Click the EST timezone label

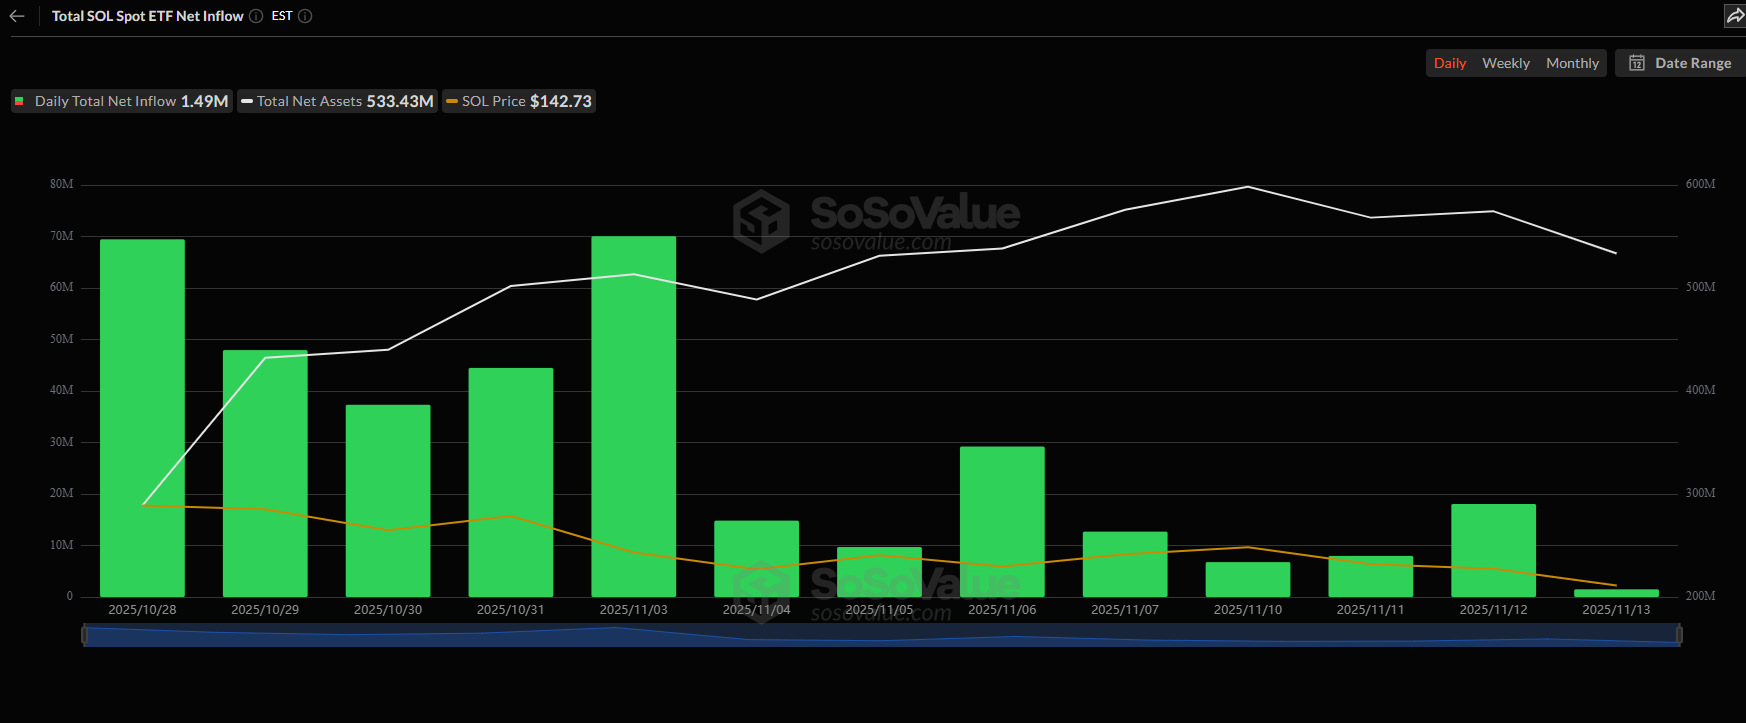click(282, 16)
